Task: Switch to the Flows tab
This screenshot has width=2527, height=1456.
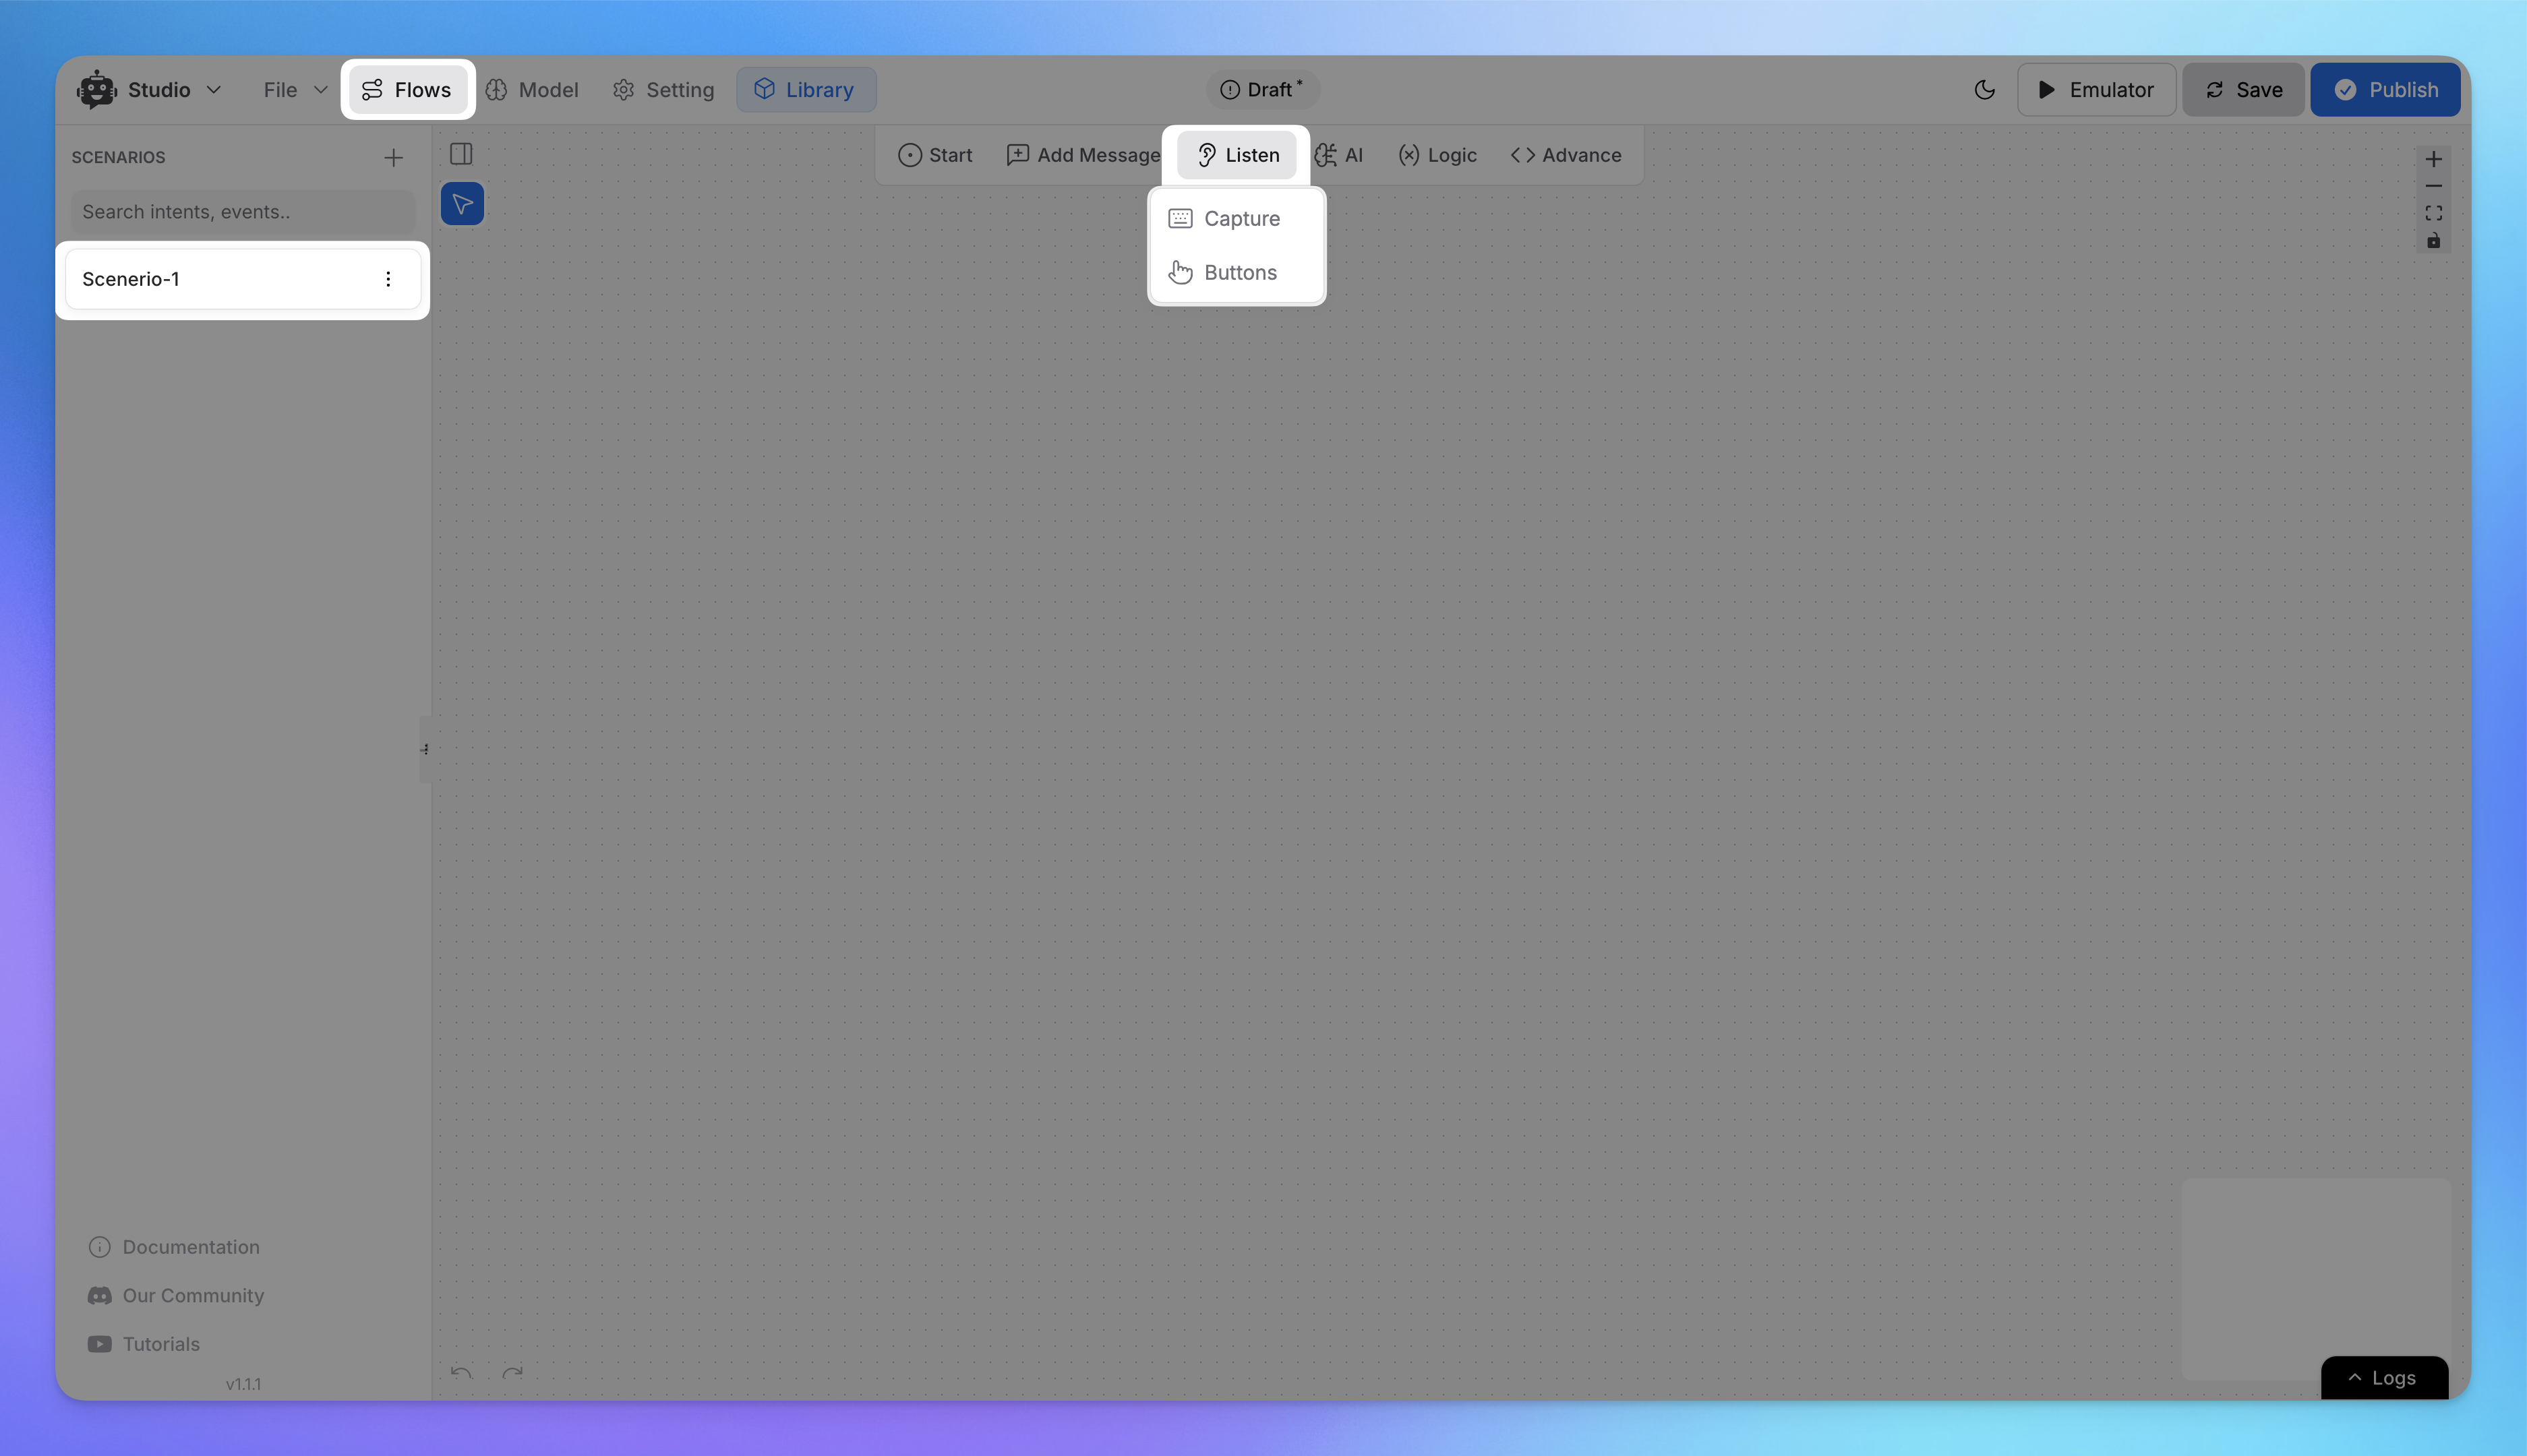Action: [407, 90]
